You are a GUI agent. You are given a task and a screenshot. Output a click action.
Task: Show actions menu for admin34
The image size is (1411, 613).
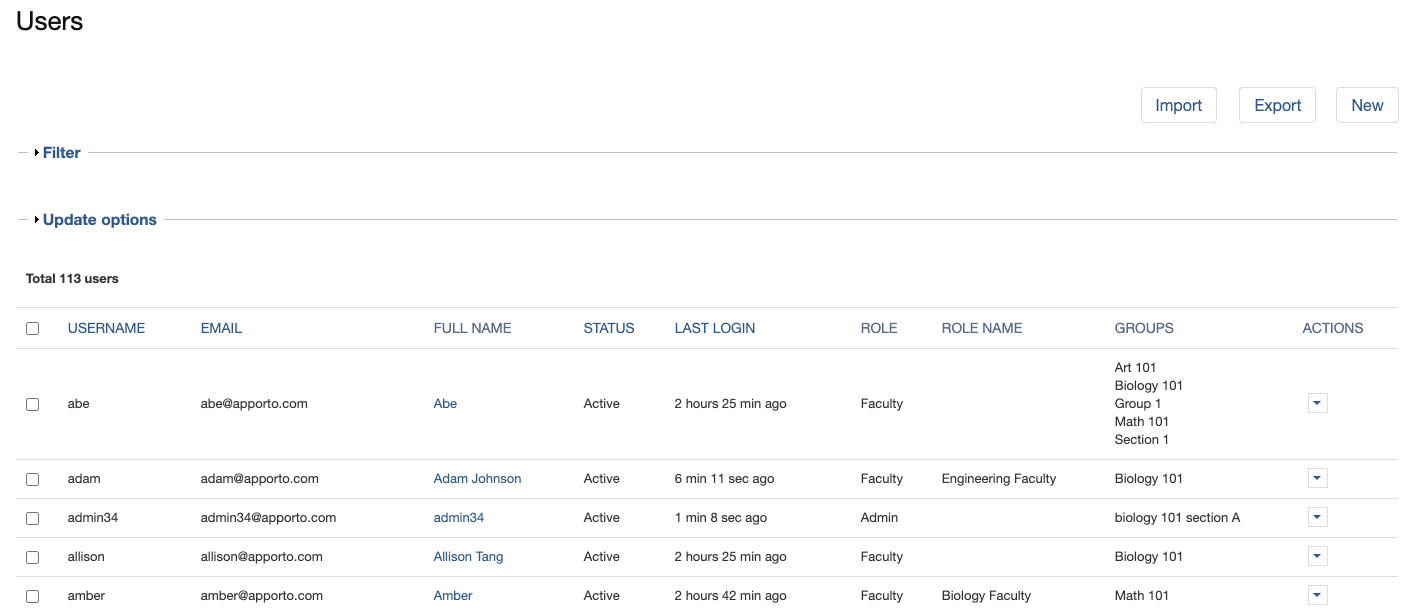[x=1318, y=517]
